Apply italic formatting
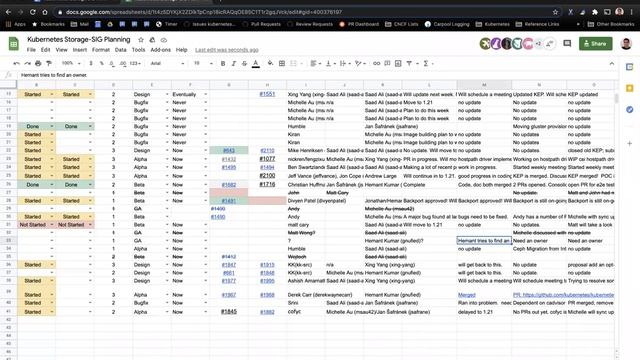Screen dimensions: 640x360 click(x=233, y=63)
